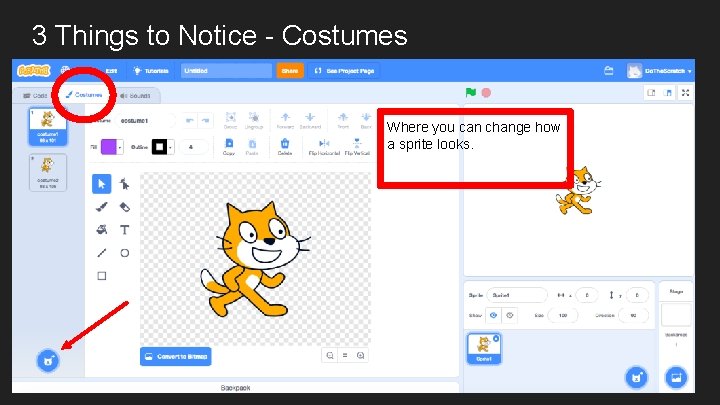Screen dimensions: 720x405
Task: Flip the costume vertically
Action: [357, 146]
